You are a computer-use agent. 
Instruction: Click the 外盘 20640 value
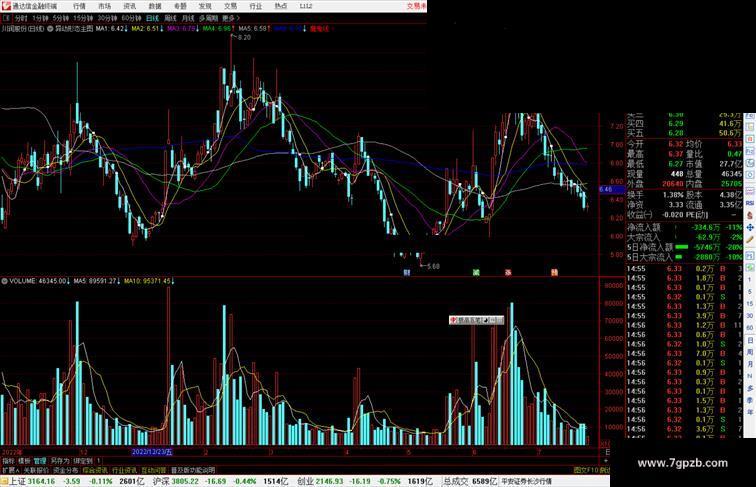(673, 184)
